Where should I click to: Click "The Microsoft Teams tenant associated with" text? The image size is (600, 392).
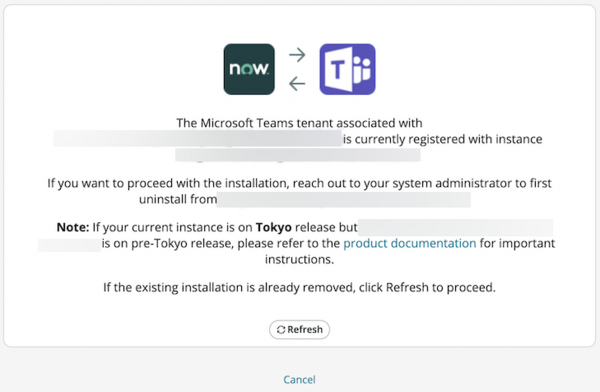[299, 123]
